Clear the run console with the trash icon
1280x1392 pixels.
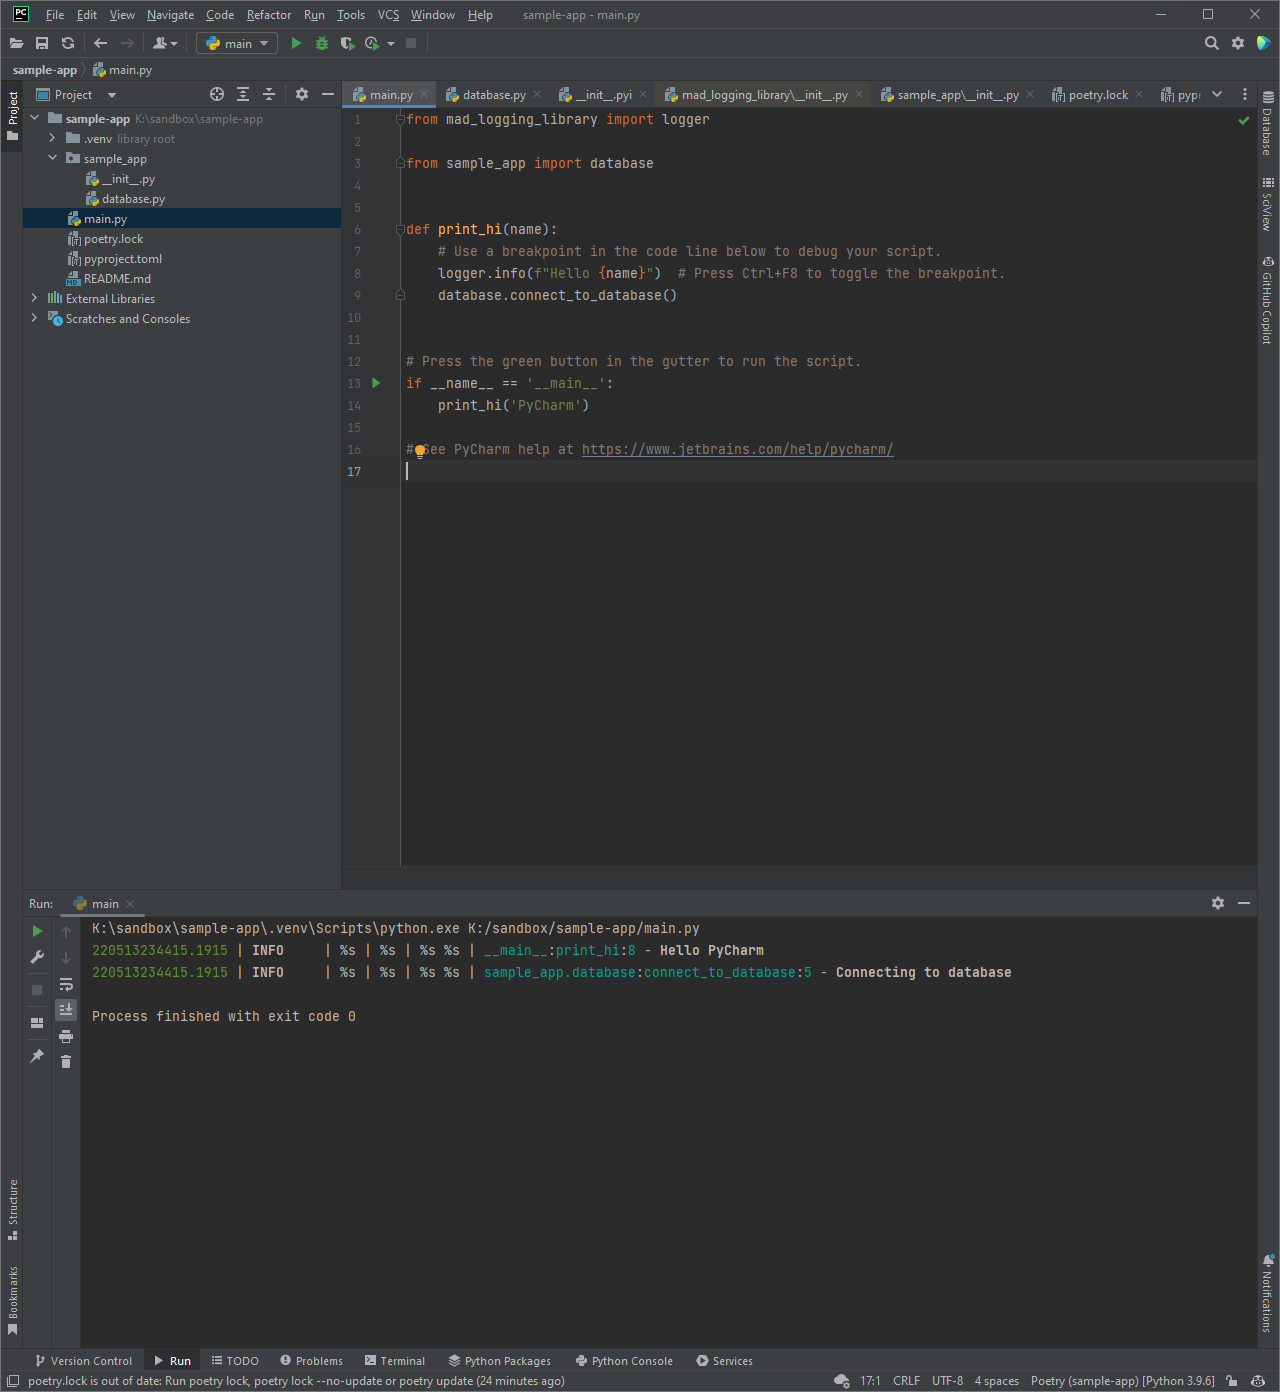point(65,1061)
